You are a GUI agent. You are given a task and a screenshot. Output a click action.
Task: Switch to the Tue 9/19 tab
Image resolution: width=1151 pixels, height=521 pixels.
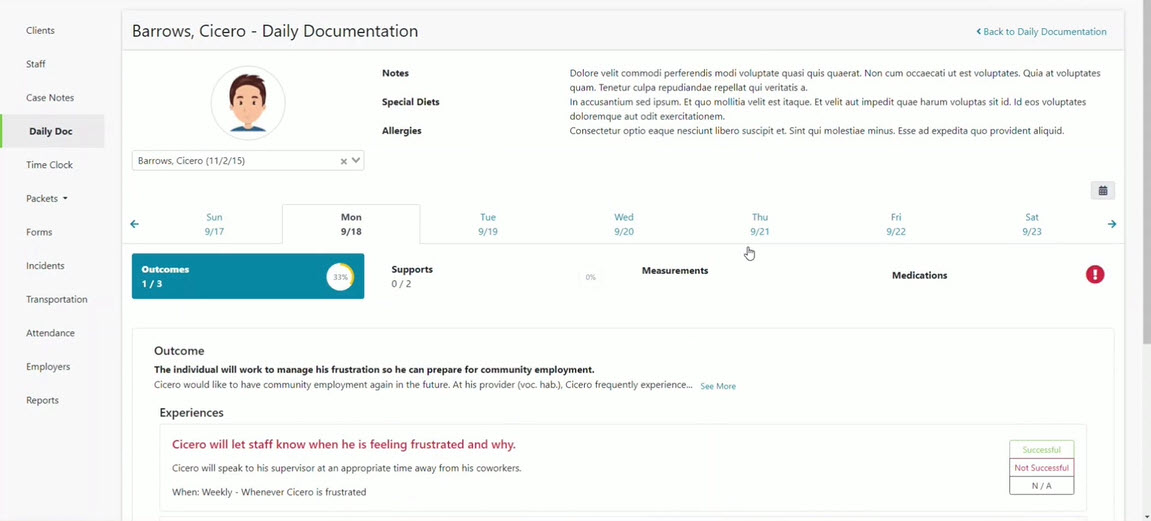coord(488,224)
